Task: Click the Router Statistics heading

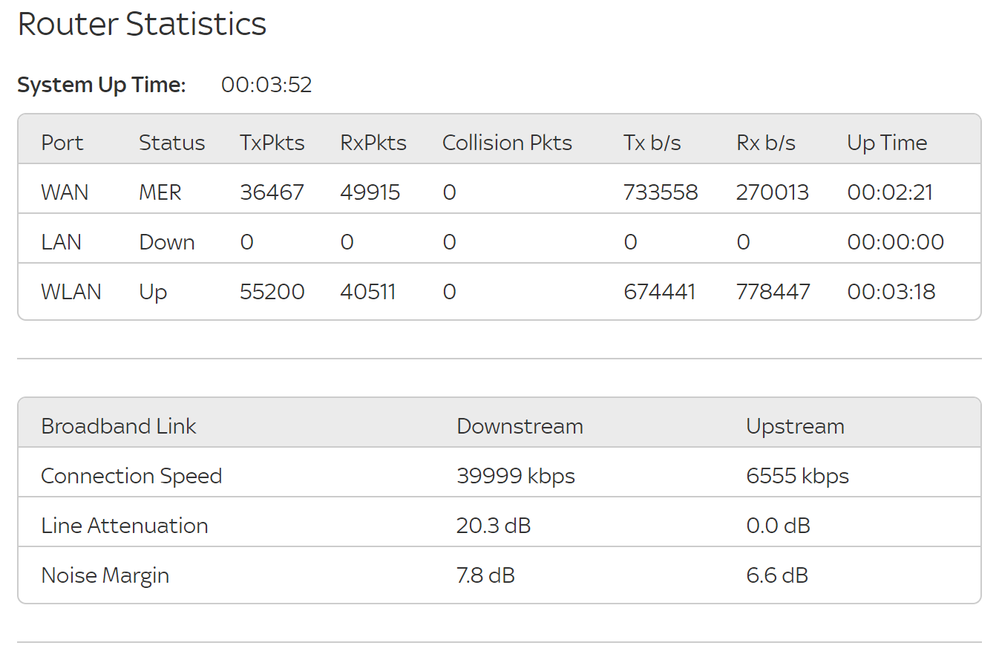Action: (142, 25)
